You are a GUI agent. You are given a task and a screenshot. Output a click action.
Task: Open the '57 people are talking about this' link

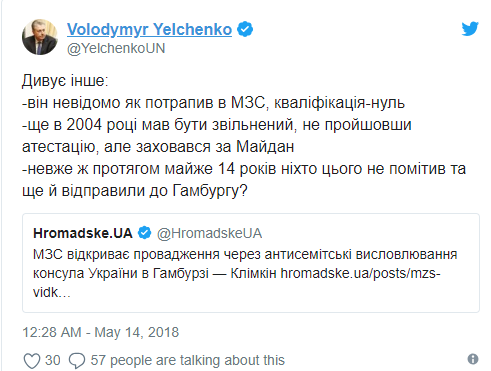tap(188, 360)
